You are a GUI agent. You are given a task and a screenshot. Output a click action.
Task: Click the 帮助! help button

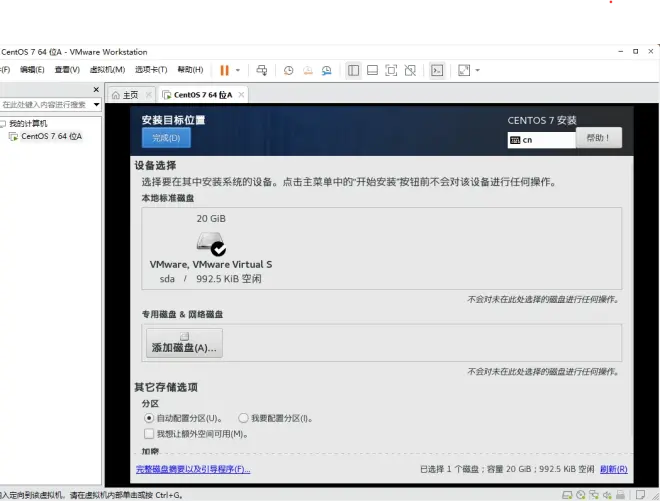(x=598, y=138)
